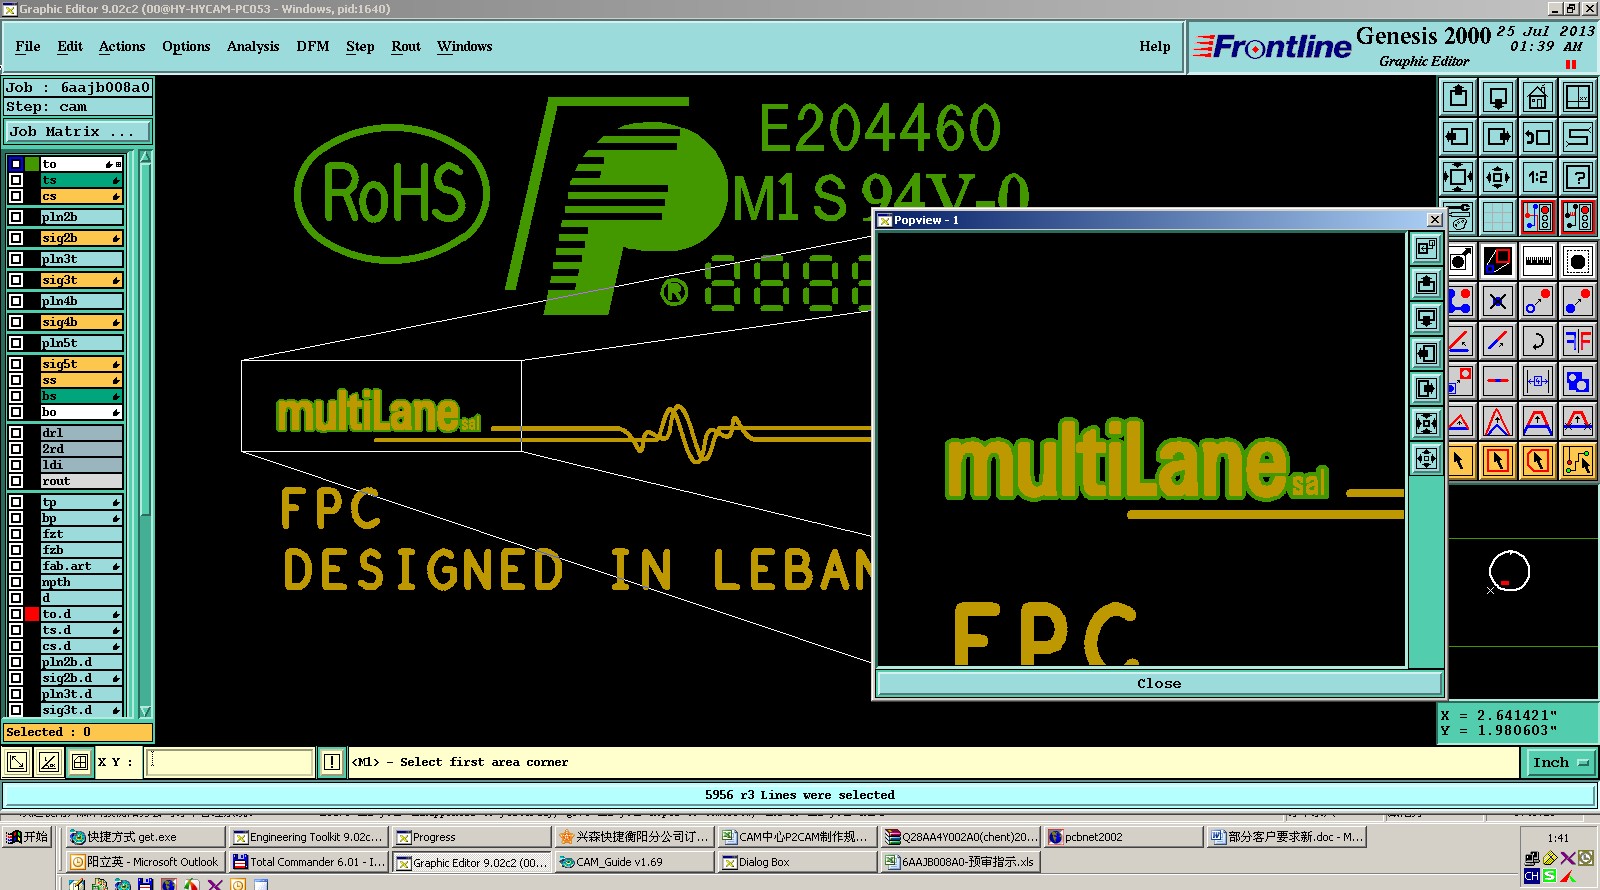Select the ruler measure tool
The height and width of the screenshot is (890, 1600).
[1538, 261]
